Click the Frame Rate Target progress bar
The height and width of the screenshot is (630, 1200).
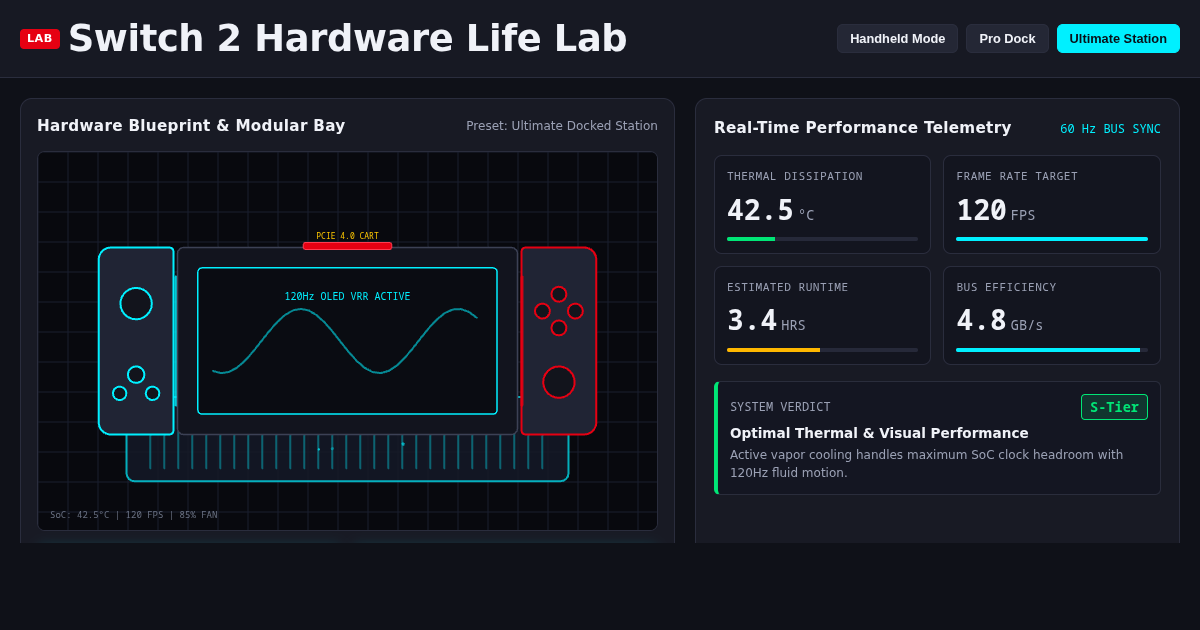coord(1052,239)
